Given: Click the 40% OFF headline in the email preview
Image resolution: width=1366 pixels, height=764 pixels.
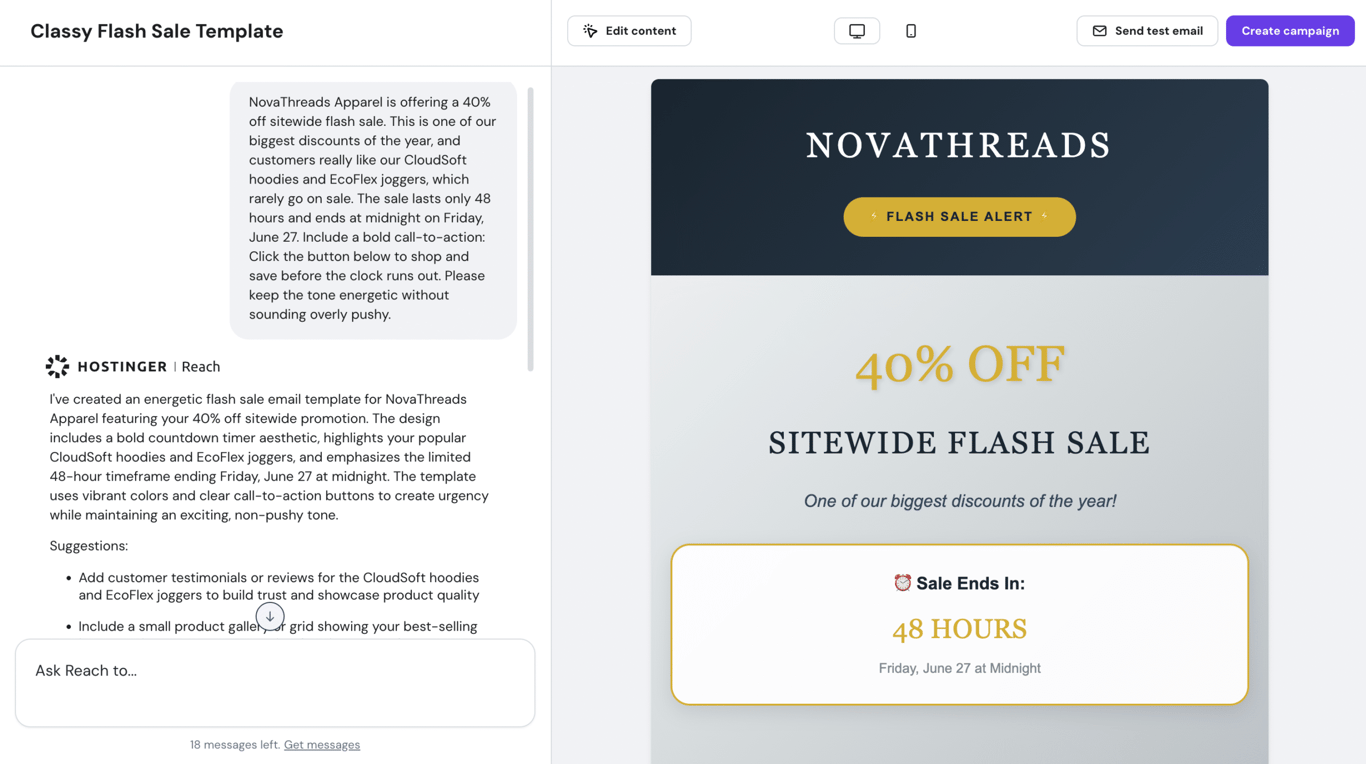Looking at the screenshot, I should coord(959,365).
